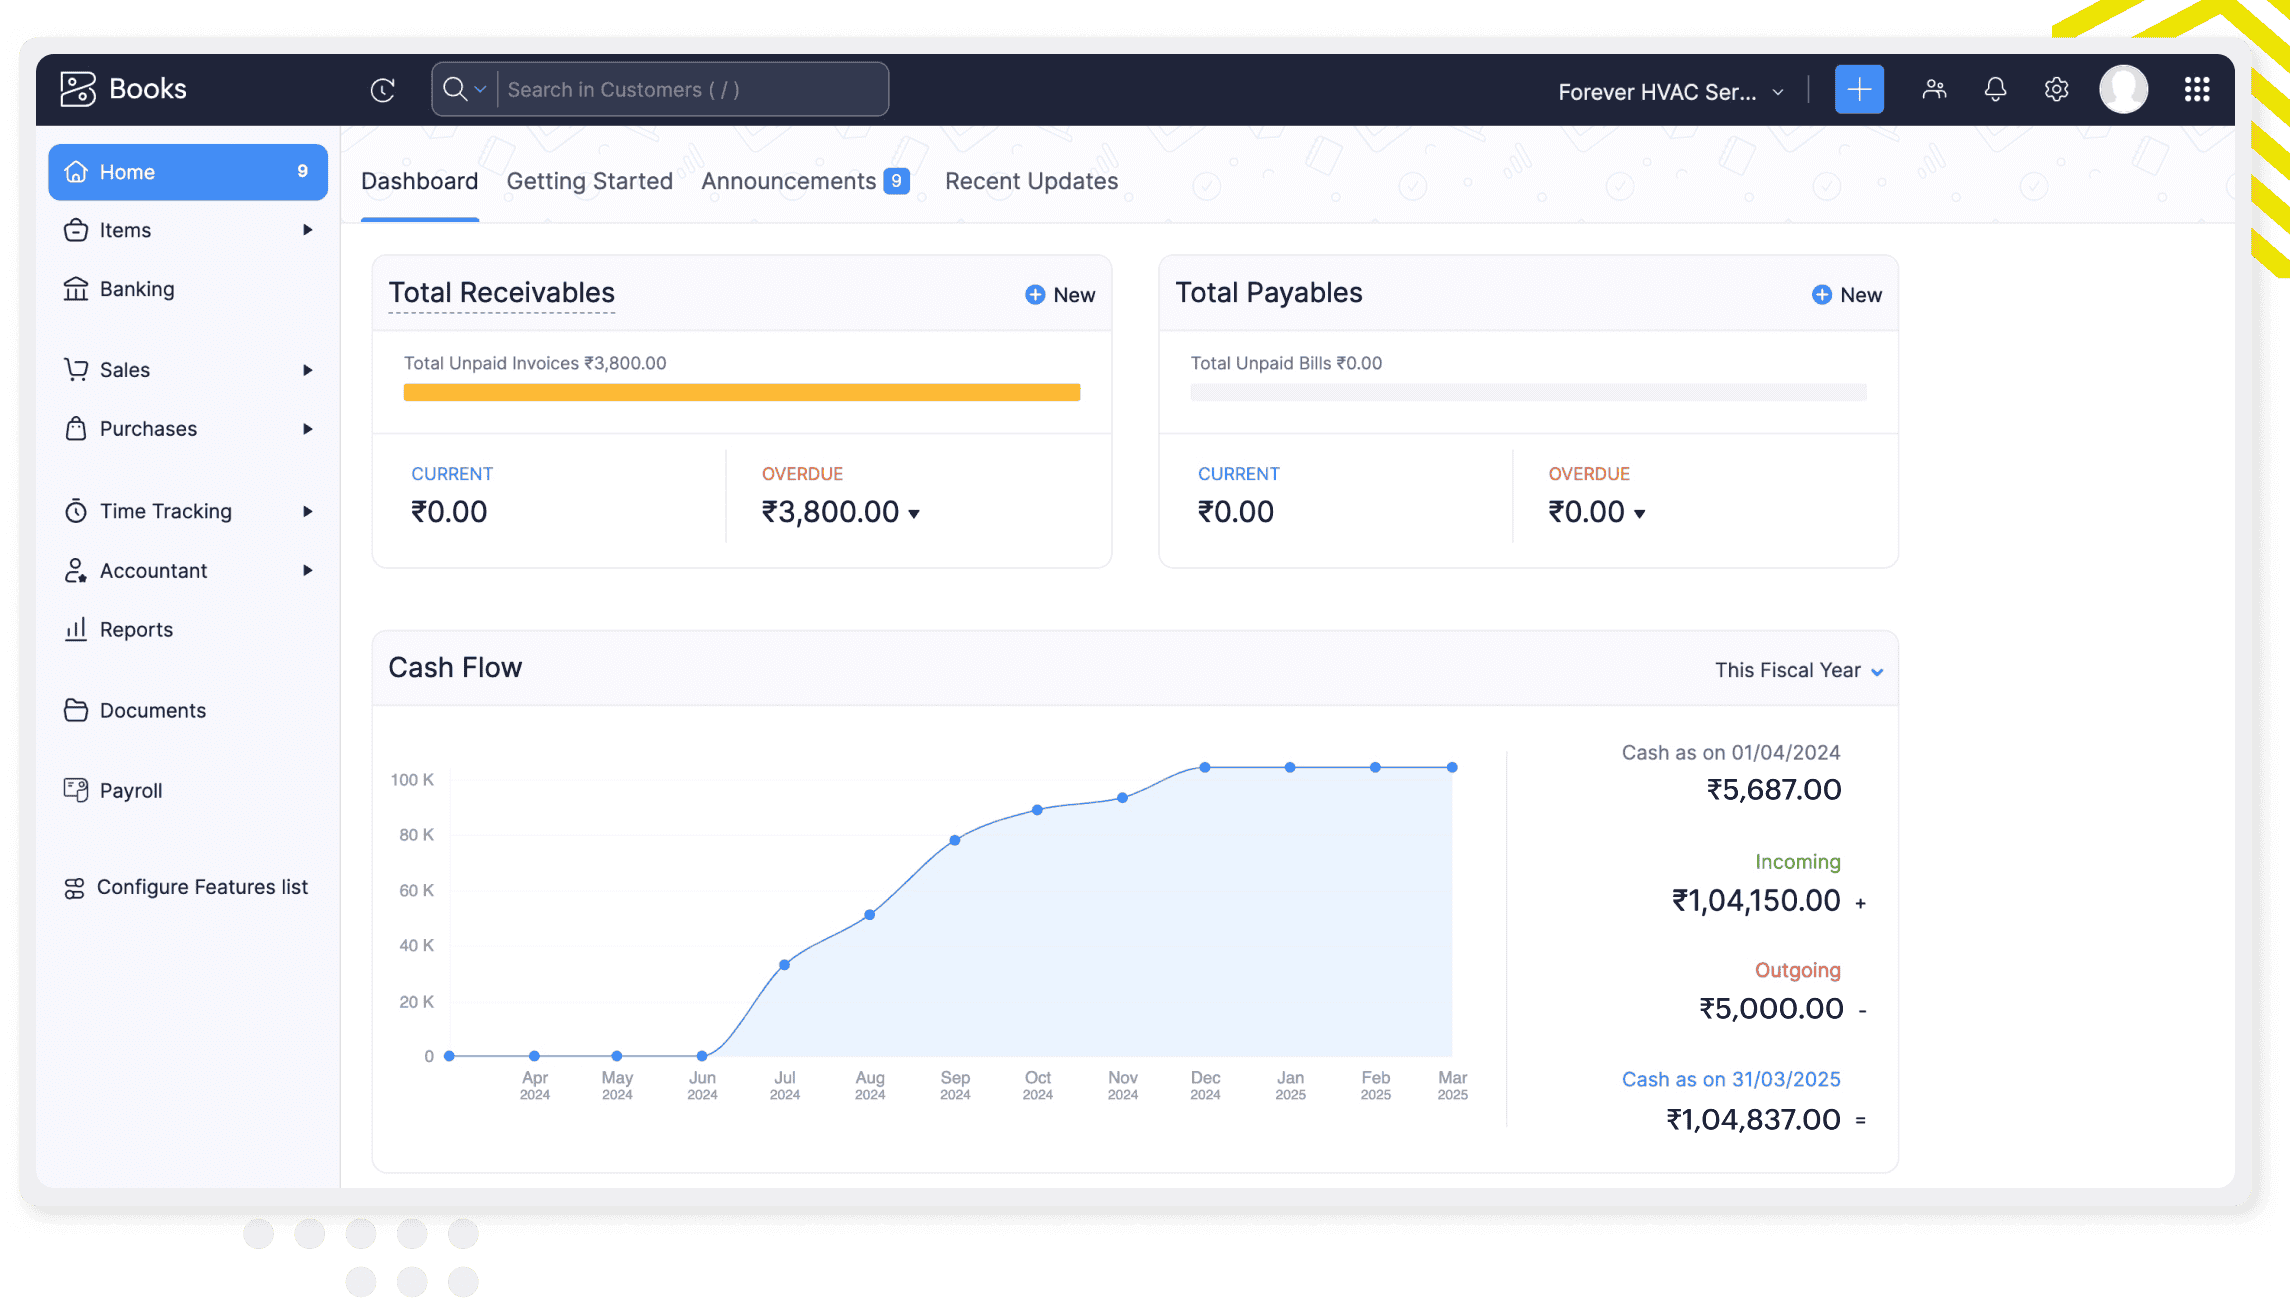The height and width of the screenshot is (1298, 2292).
Task: Open the settings gear icon
Action: click(2056, 90)
